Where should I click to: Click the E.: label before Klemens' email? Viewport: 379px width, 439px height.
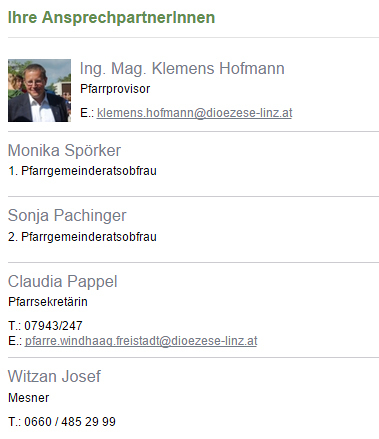87,113
